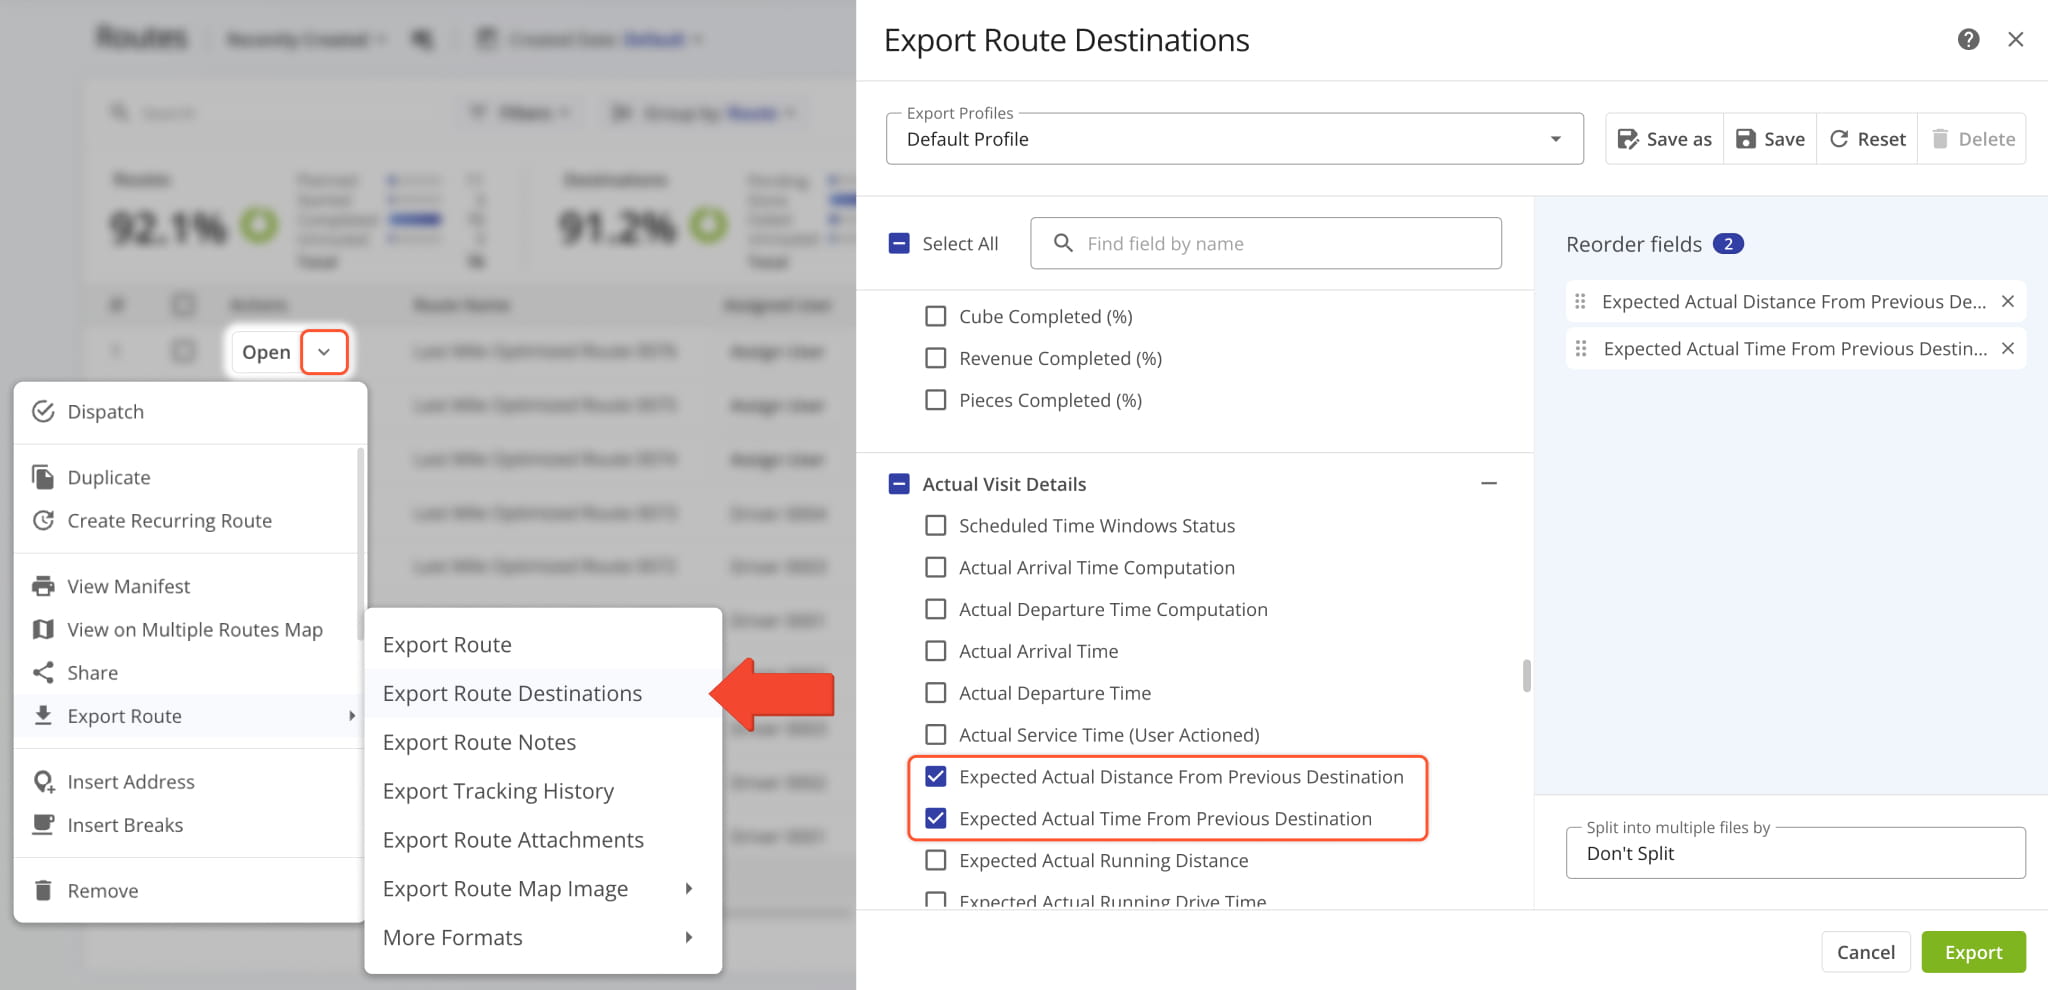Check Actual Service Time (User Actioned)
This screenshot has height=990, width=2048.
(936, 735)
